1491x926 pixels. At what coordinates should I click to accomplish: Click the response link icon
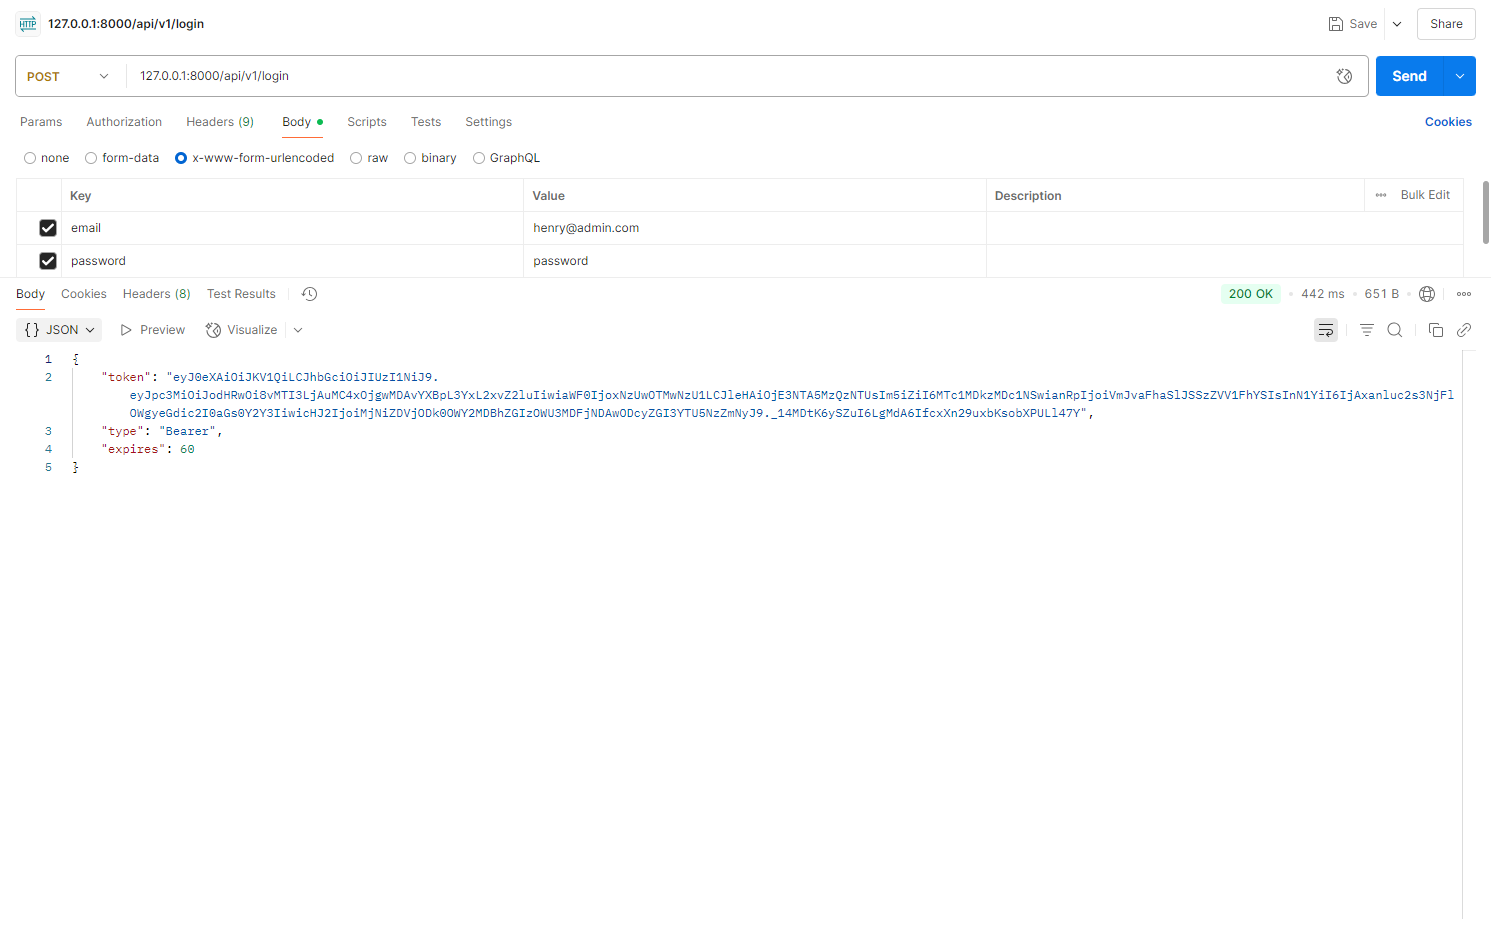[x=1464, y=330]
